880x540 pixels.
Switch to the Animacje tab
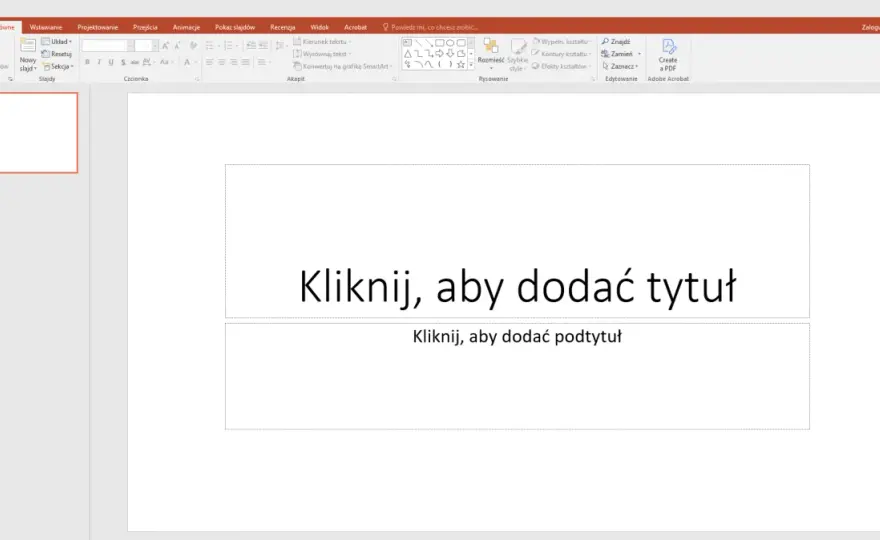(186, 27)
